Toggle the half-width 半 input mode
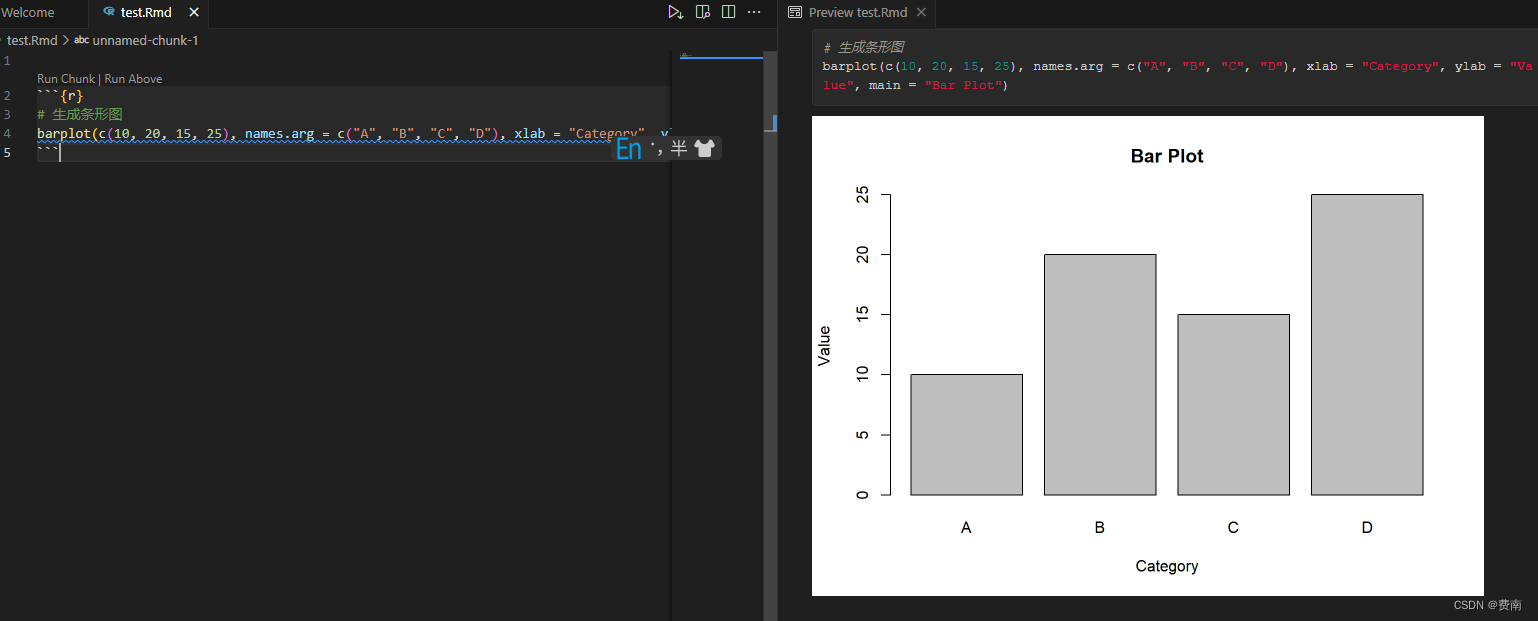Viewport: 1538px width, 621px height. click(679, 149)
